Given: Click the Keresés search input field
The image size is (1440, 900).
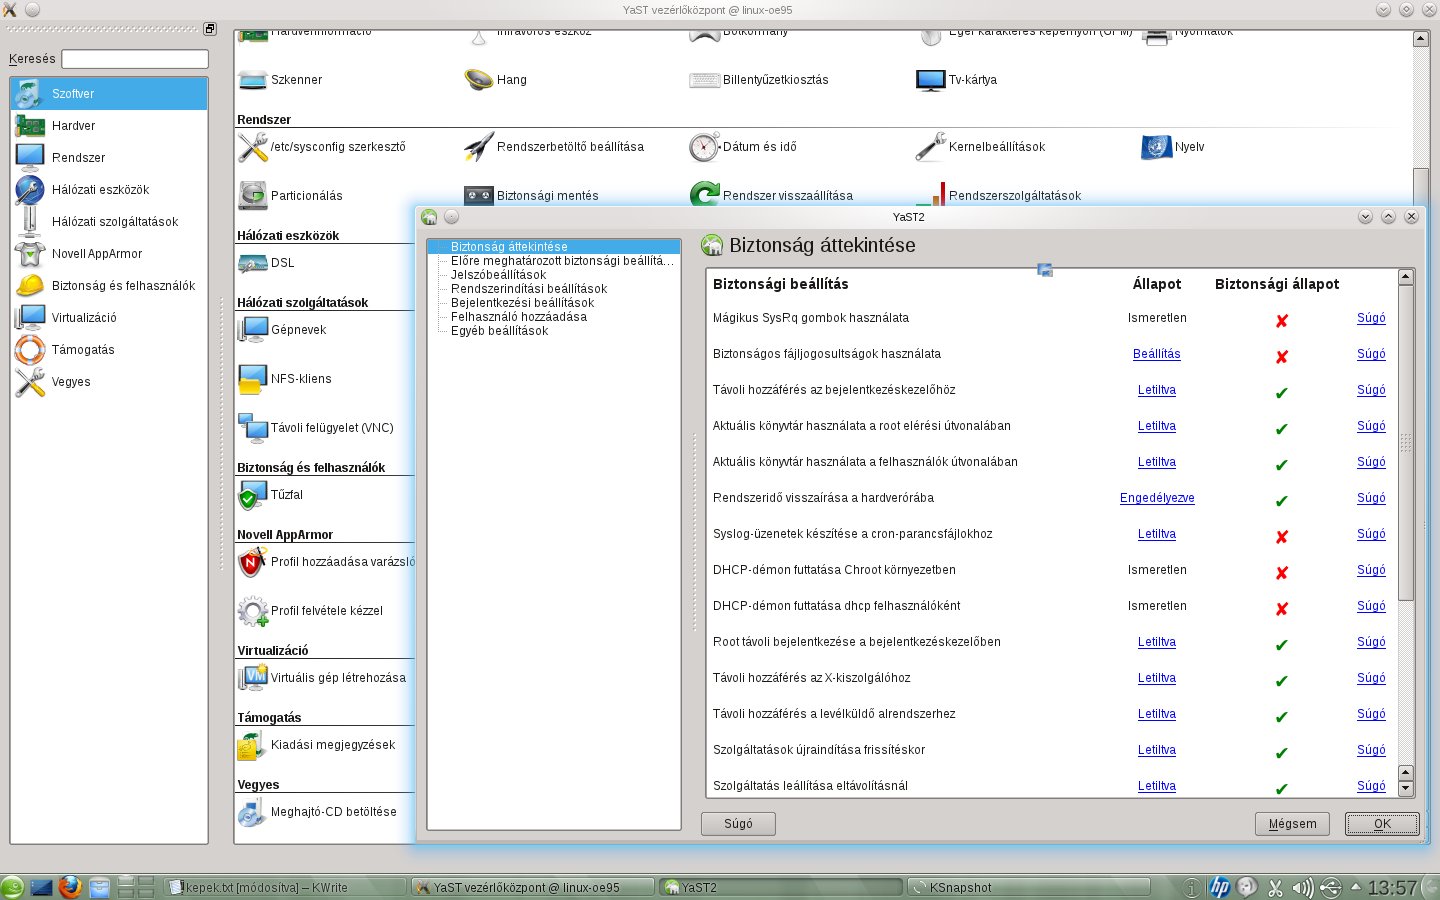Looking at the screenshot, I should point(135,59).
